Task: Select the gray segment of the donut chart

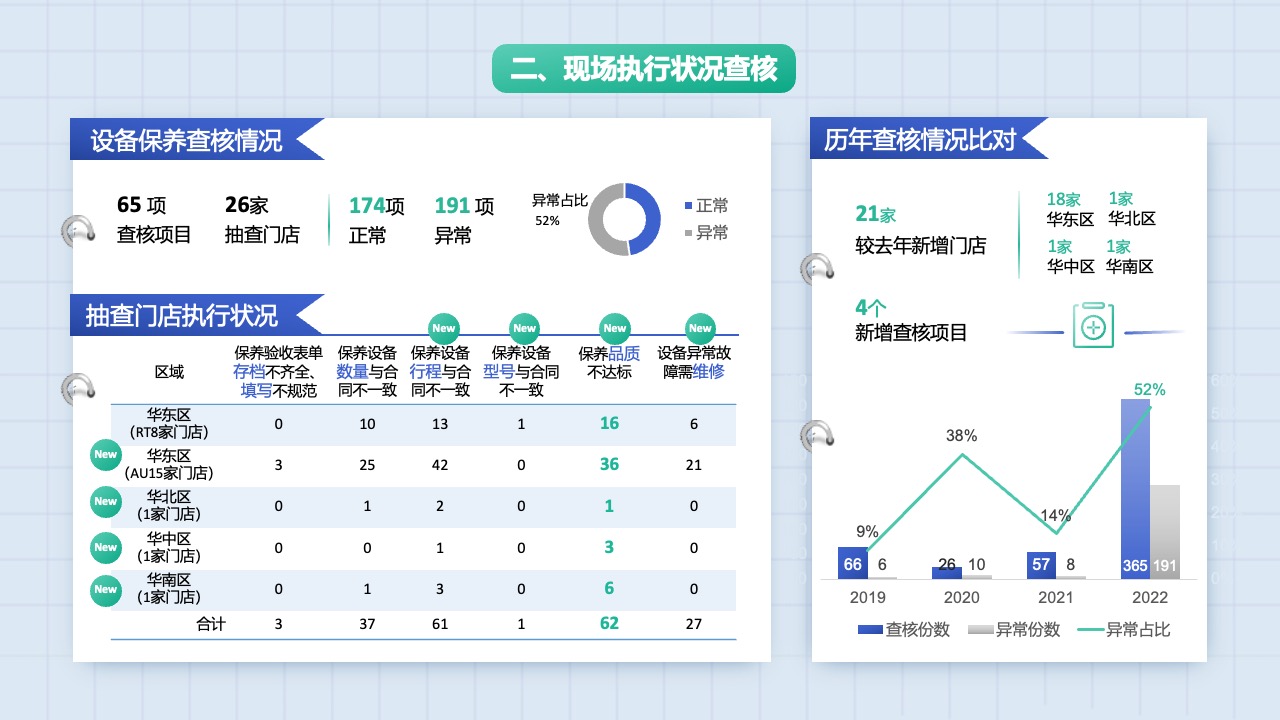Action: click(x=600, y=222)
